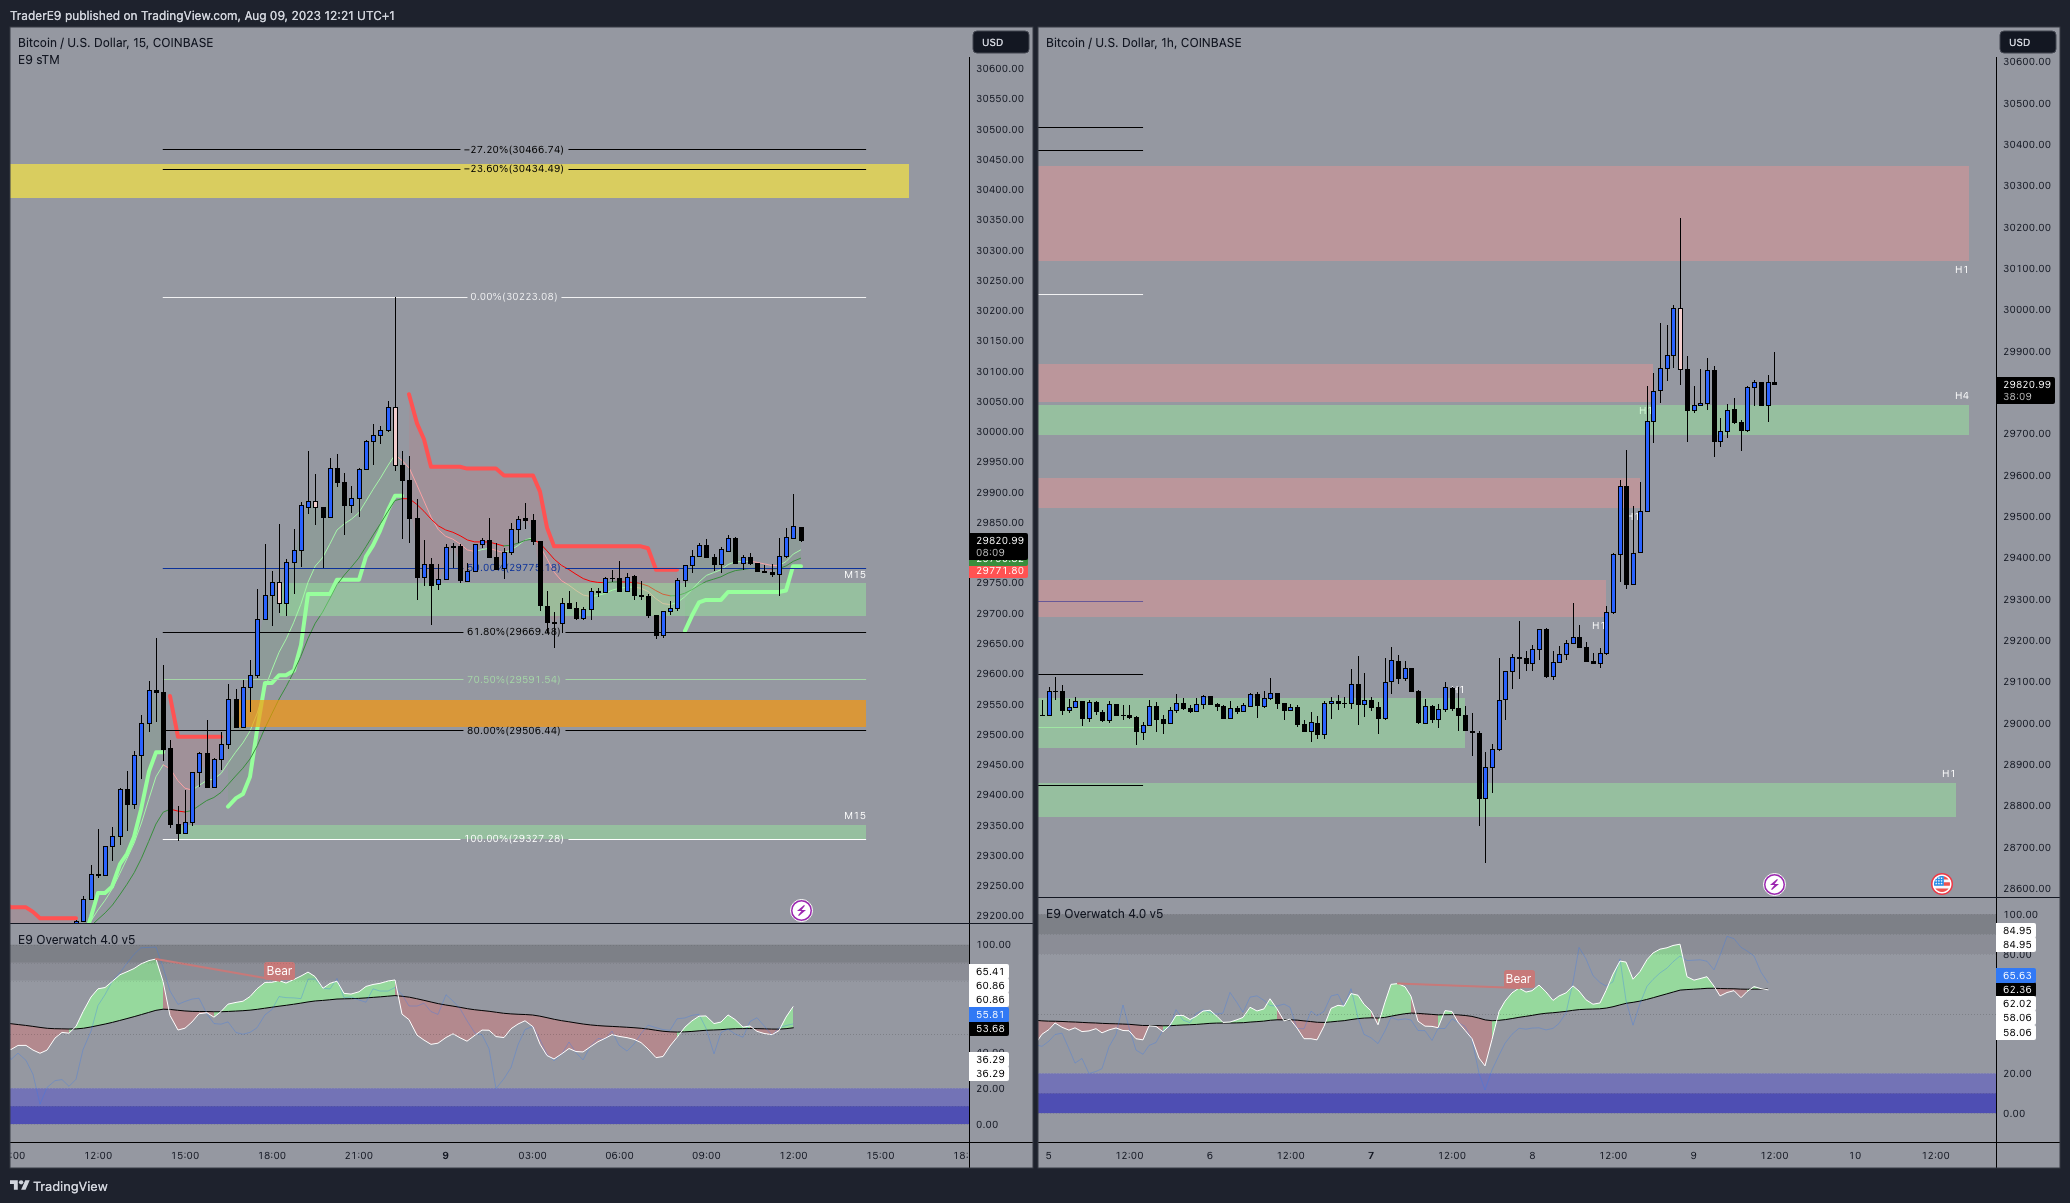Select the Bitcoin / U.S. Dollar, 1h title

coord(1143,42)
